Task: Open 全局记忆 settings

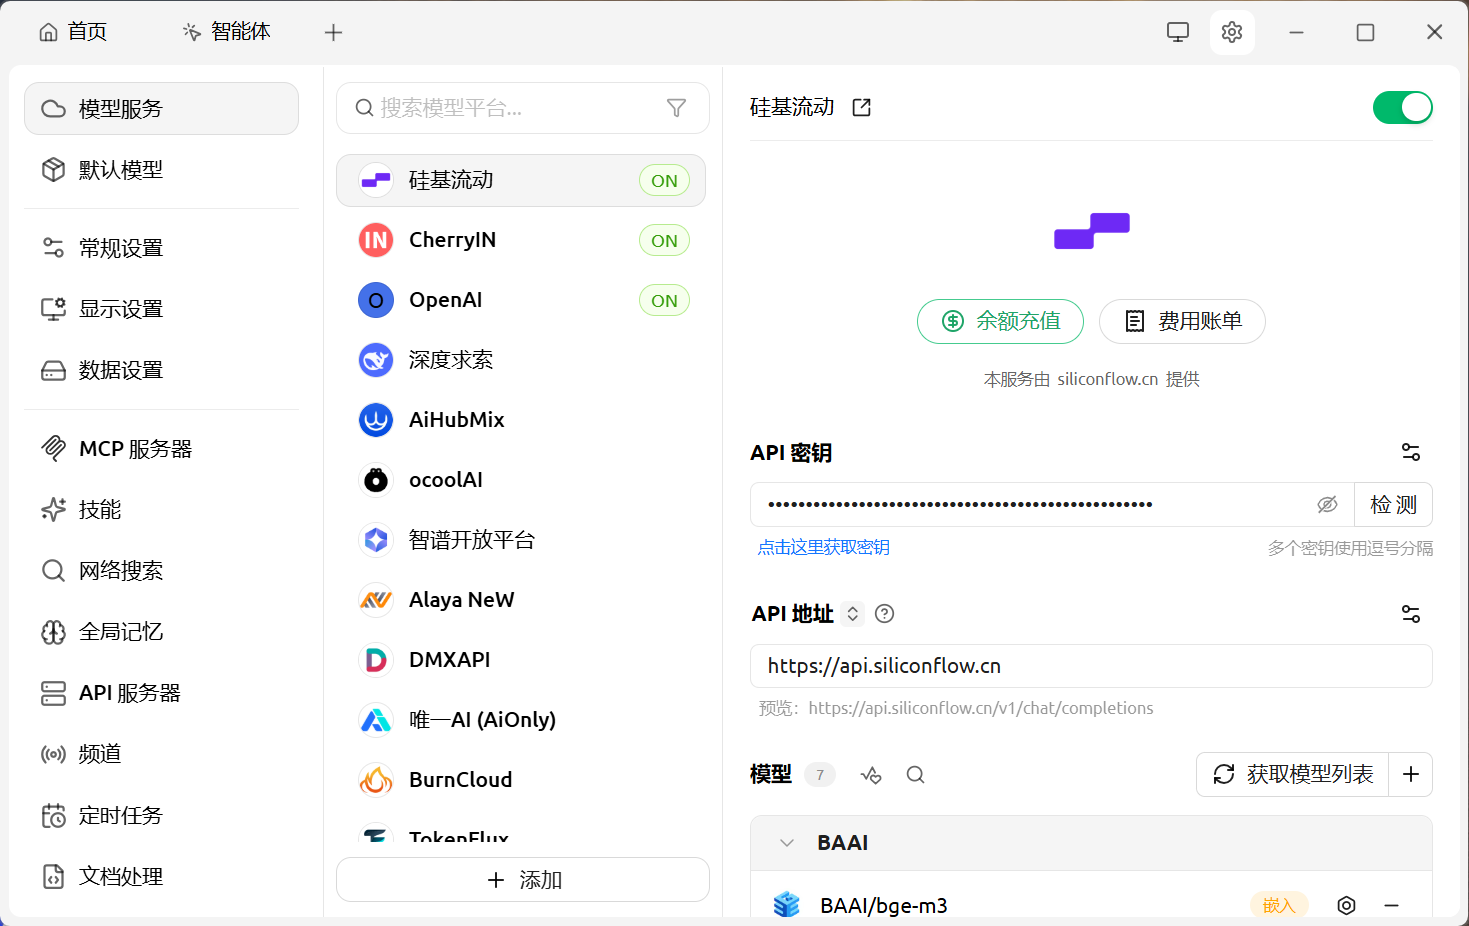Action: (161, 632)
